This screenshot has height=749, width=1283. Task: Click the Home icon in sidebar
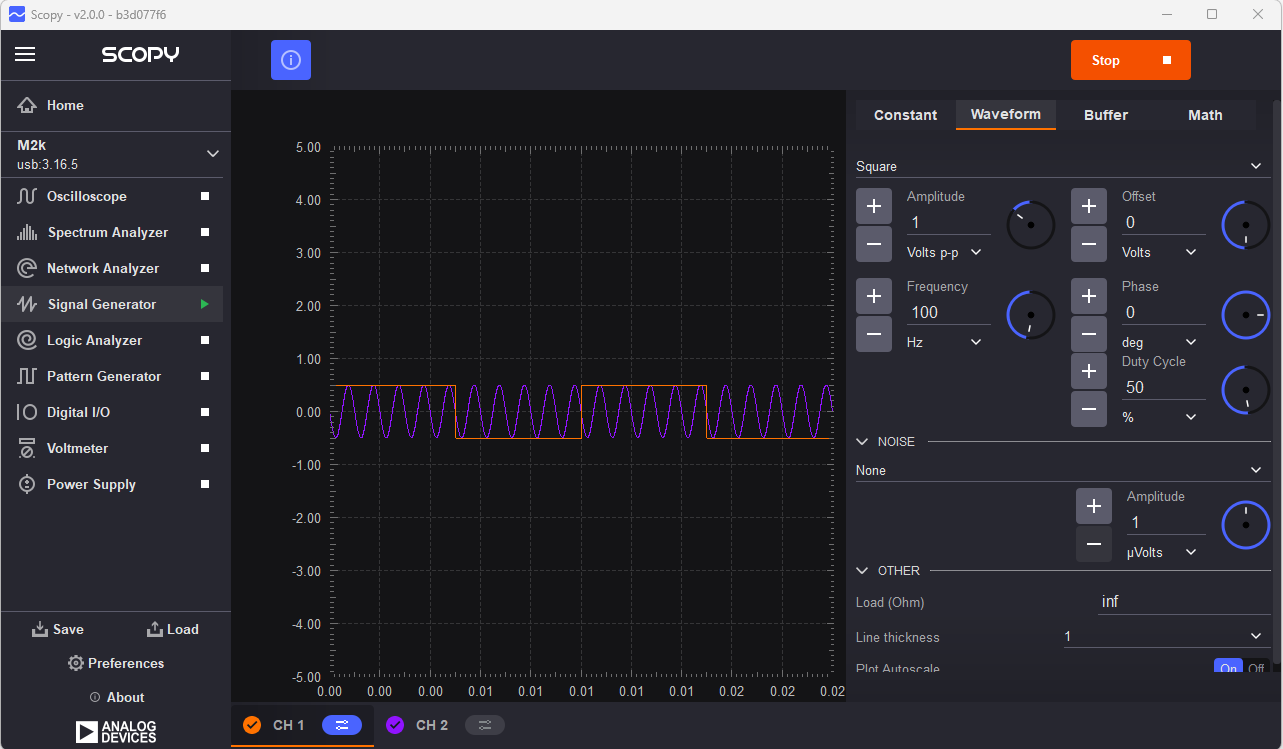tap(27, 105)
